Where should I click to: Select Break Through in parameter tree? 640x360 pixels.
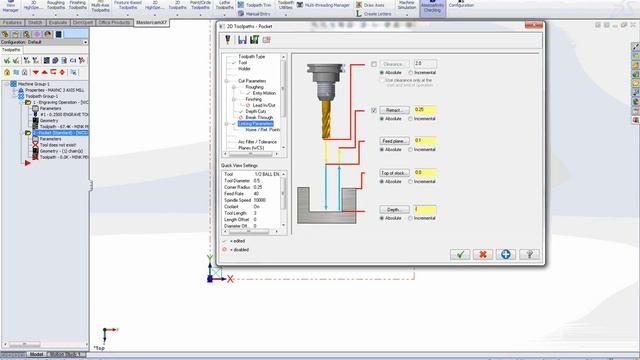point(259,118)
